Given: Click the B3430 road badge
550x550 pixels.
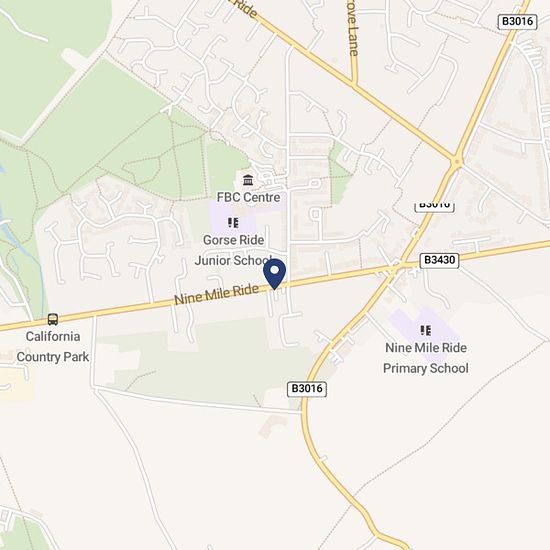Looking at the screenshot, I should point(440,260).
